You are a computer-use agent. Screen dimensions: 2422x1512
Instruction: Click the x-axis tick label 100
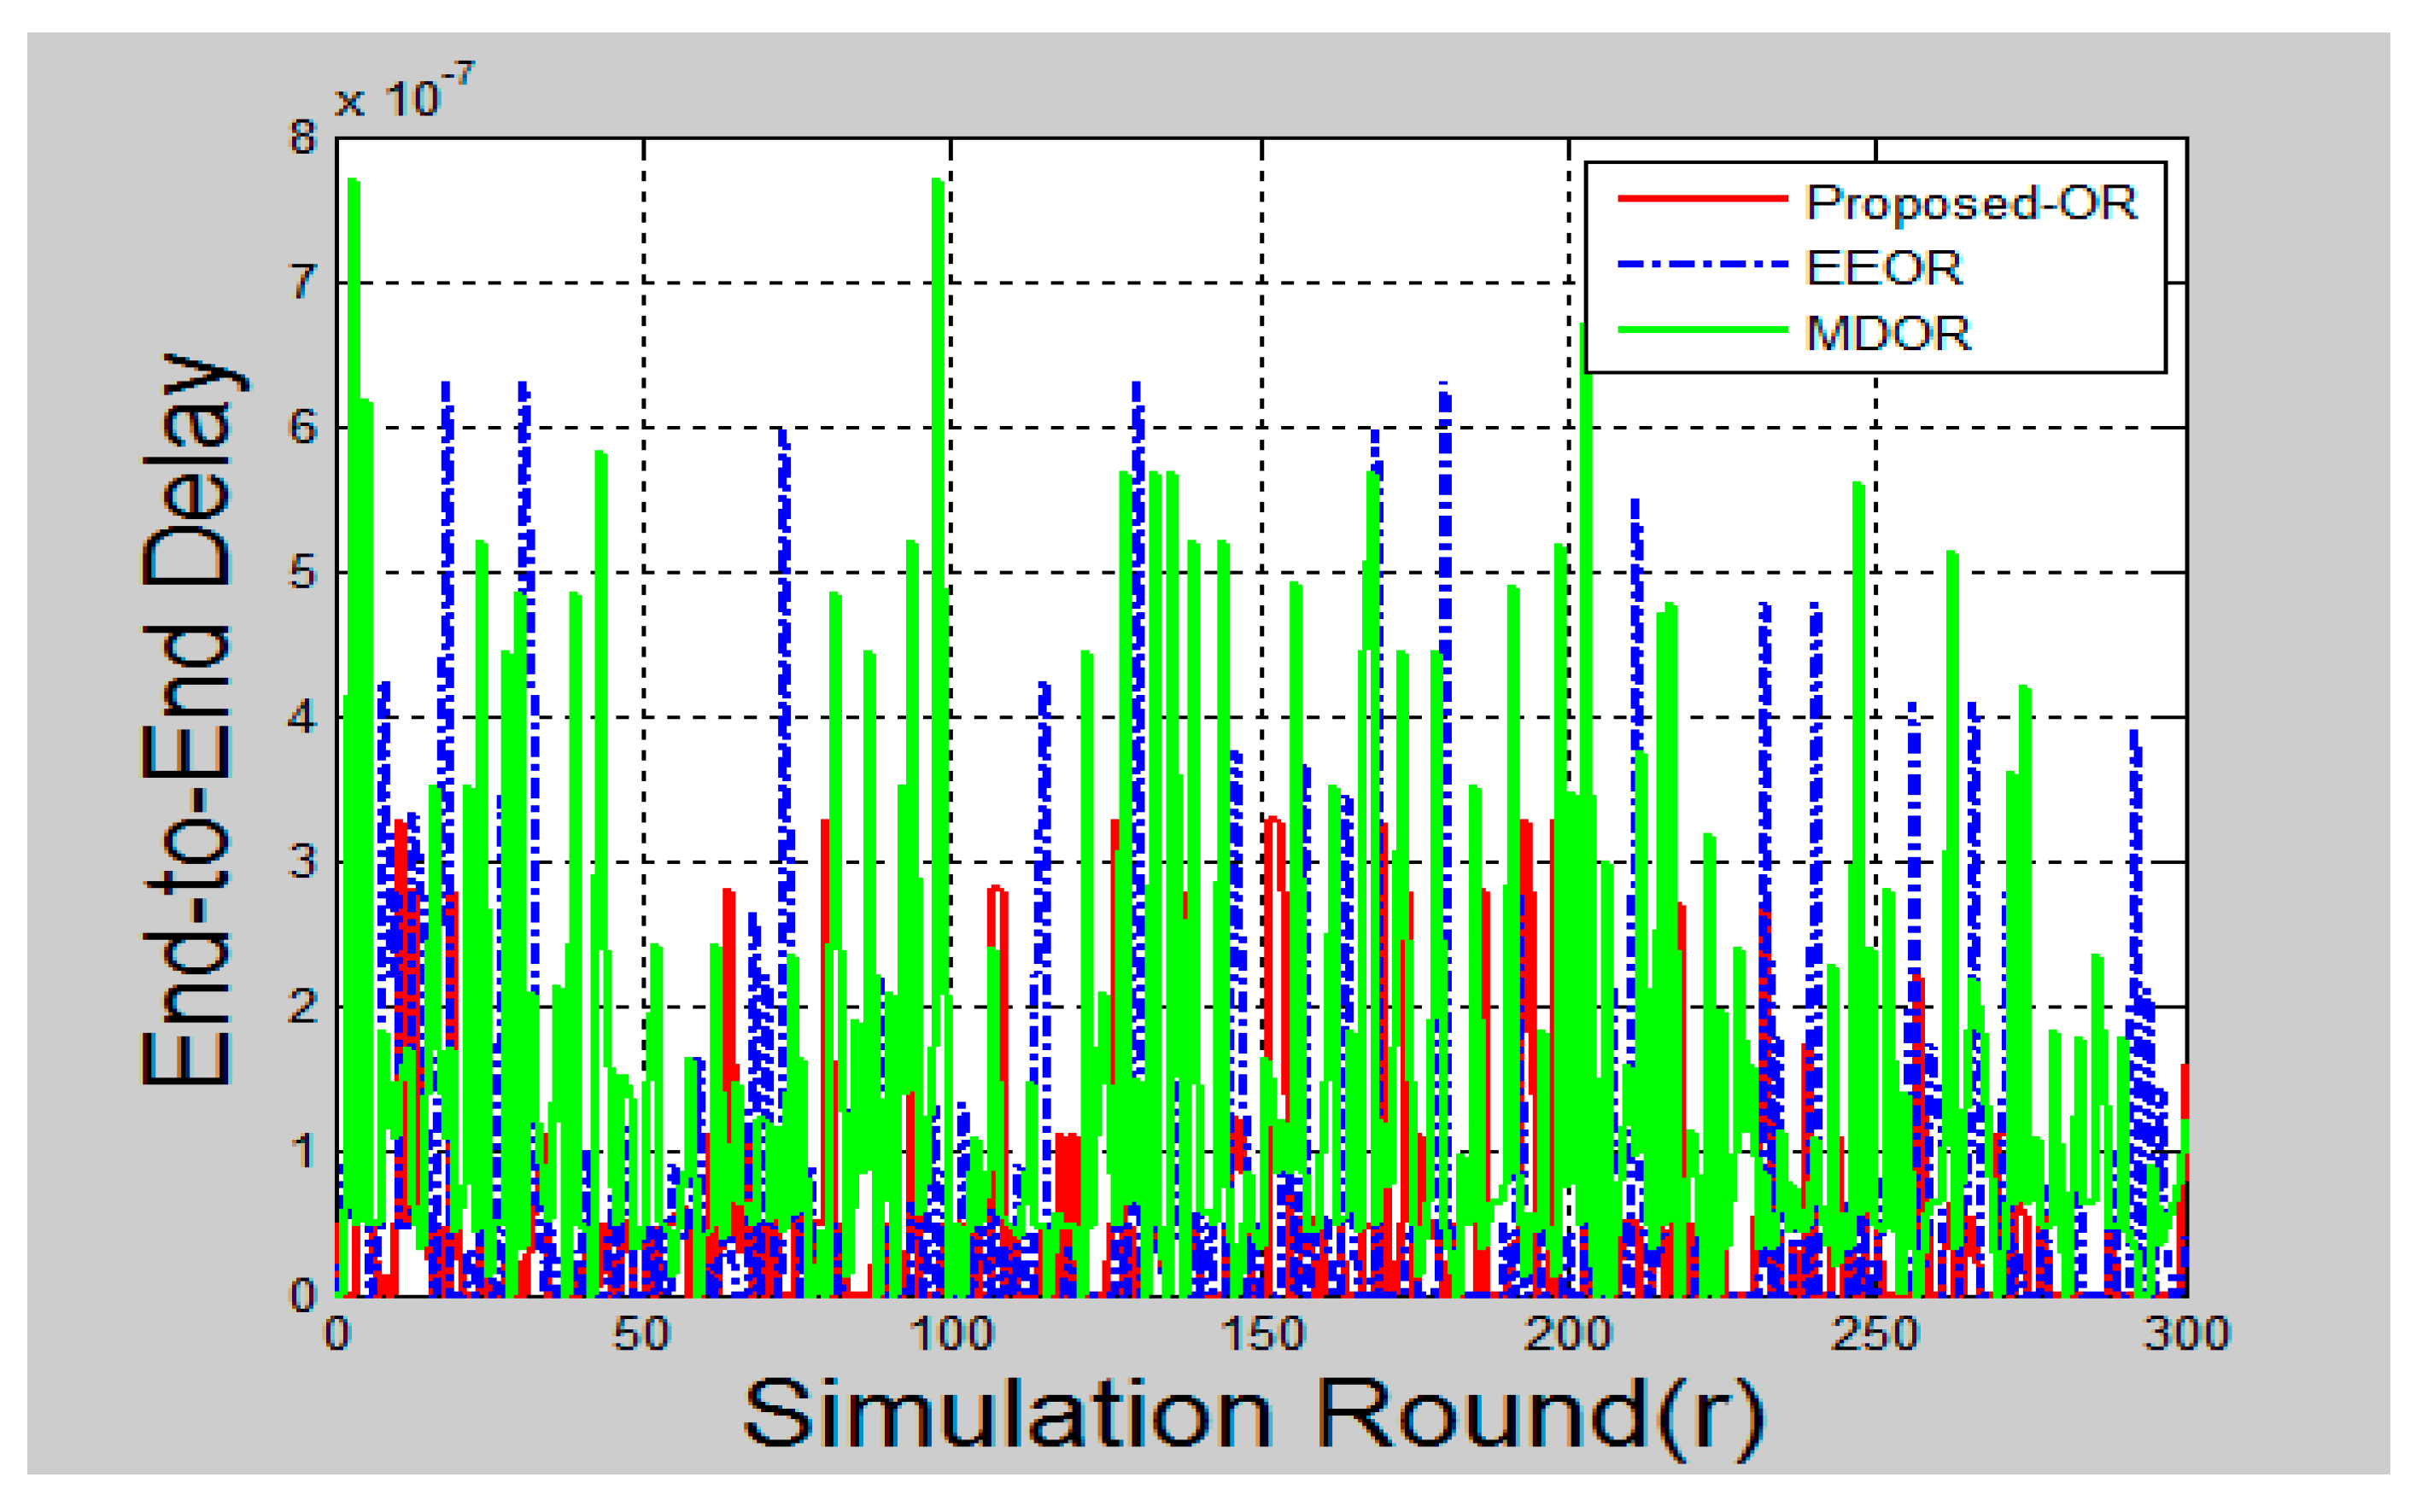951,1335
